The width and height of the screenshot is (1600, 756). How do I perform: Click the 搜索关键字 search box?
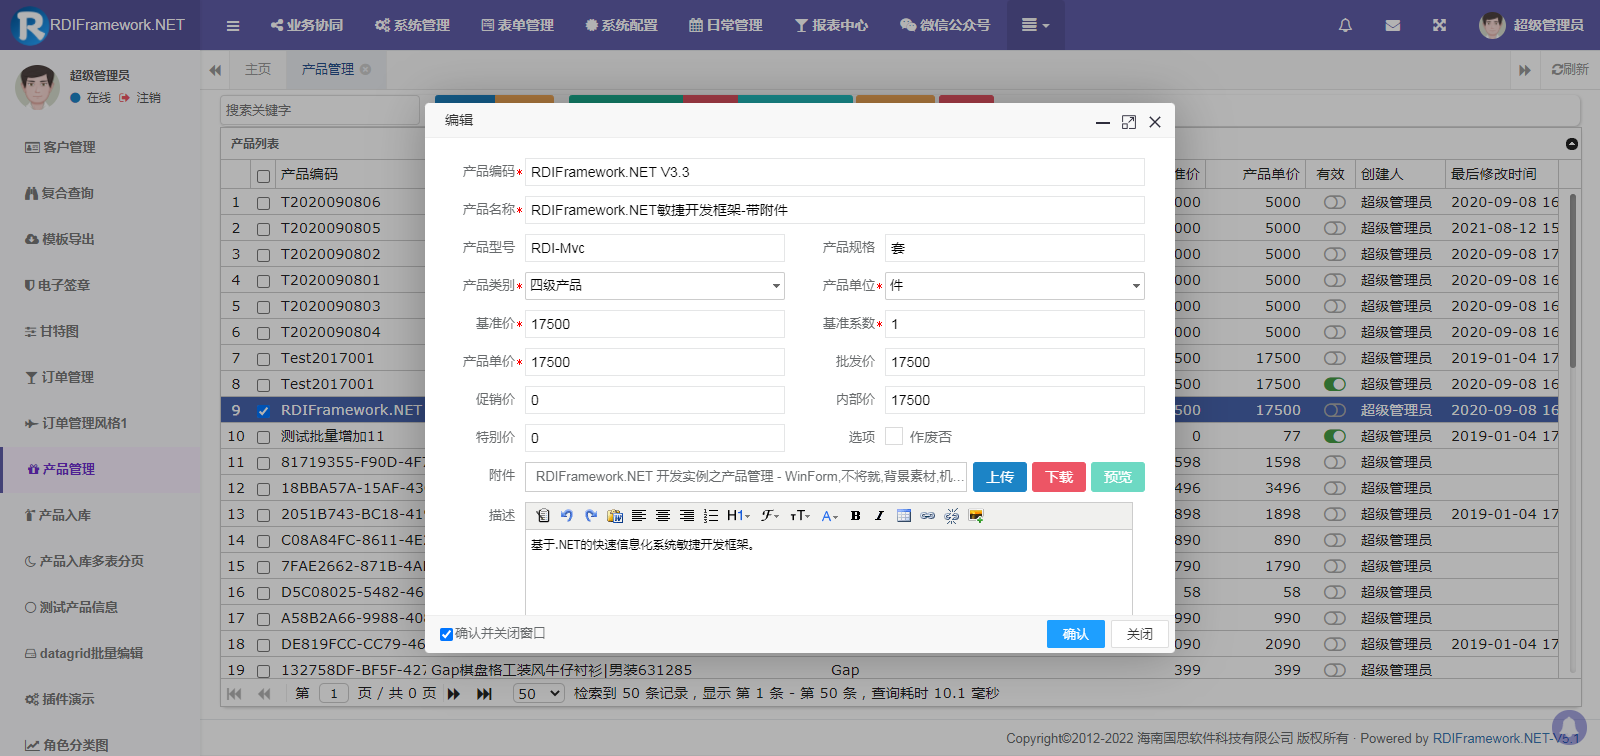click(320, 110)
